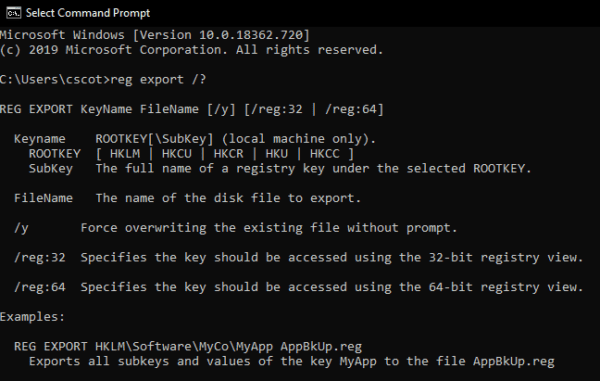Click HKCU in the ROOTKEY list
The image size is (600, 381).
coord(176,154)
